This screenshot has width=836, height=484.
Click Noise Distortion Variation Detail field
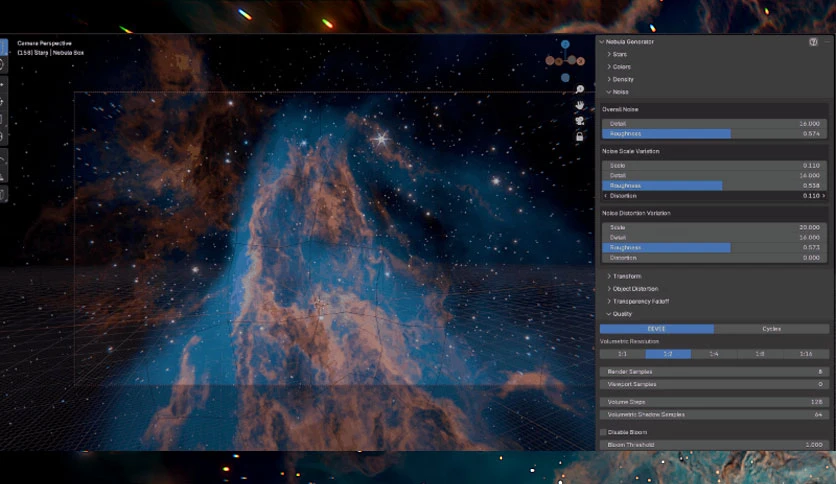(714, 237)
